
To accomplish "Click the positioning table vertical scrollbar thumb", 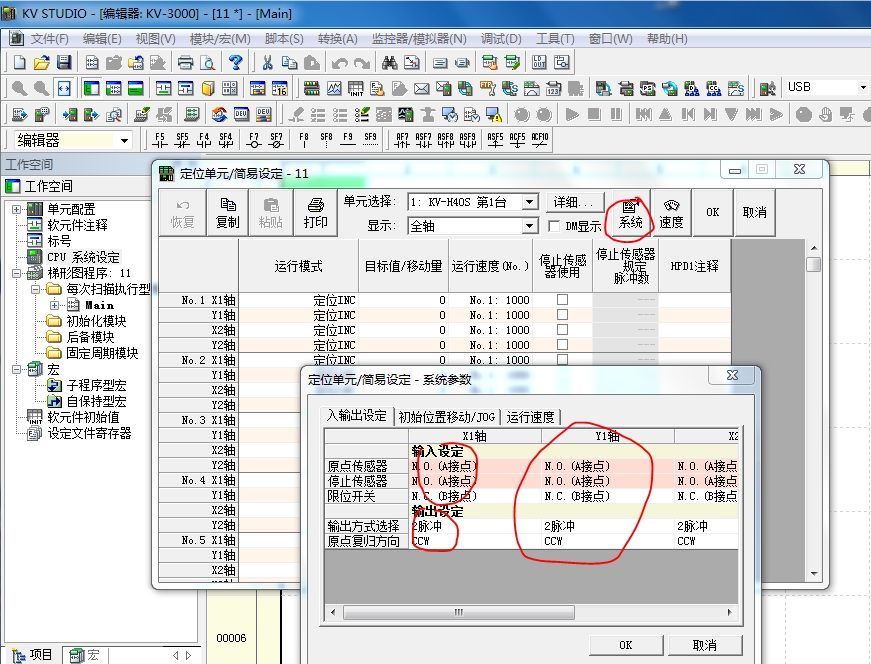I will pyautogui.click(x=814, y=264).
